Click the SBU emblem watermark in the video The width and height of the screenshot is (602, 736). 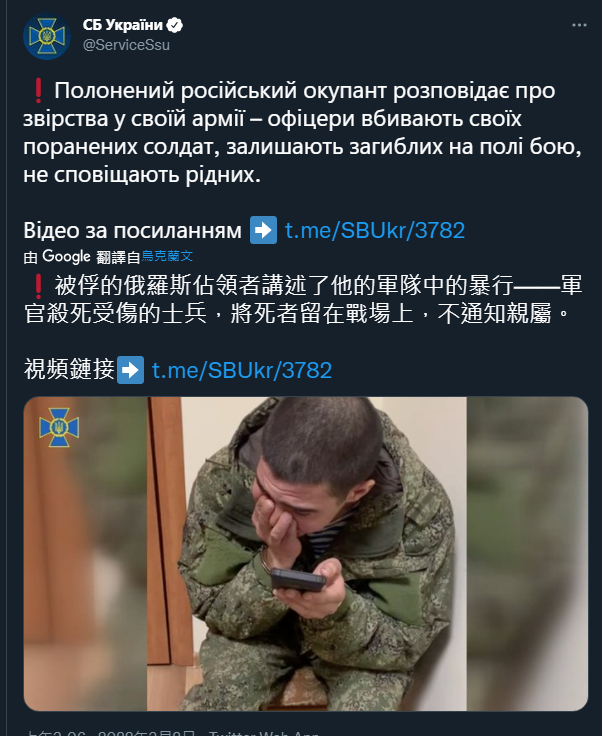(x=59, y=427)
